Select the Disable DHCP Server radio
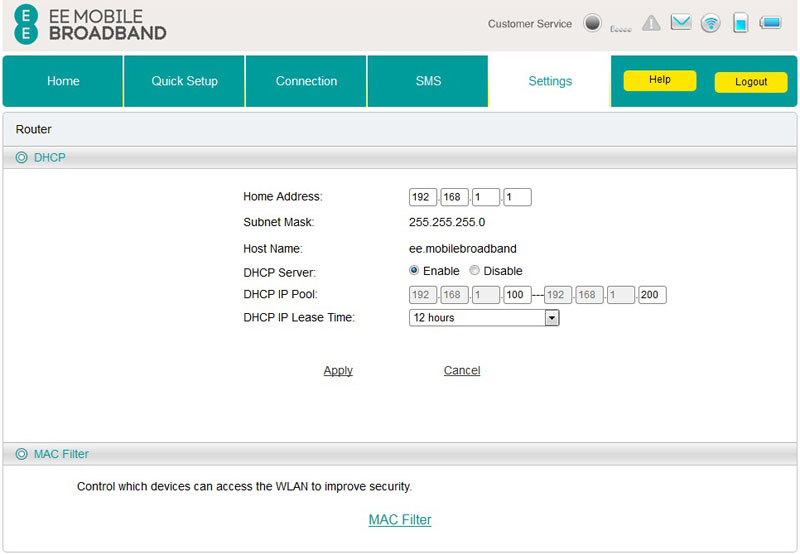Image resolution: width=800 pixels, height=555 pixels. [x=474, y=270]
